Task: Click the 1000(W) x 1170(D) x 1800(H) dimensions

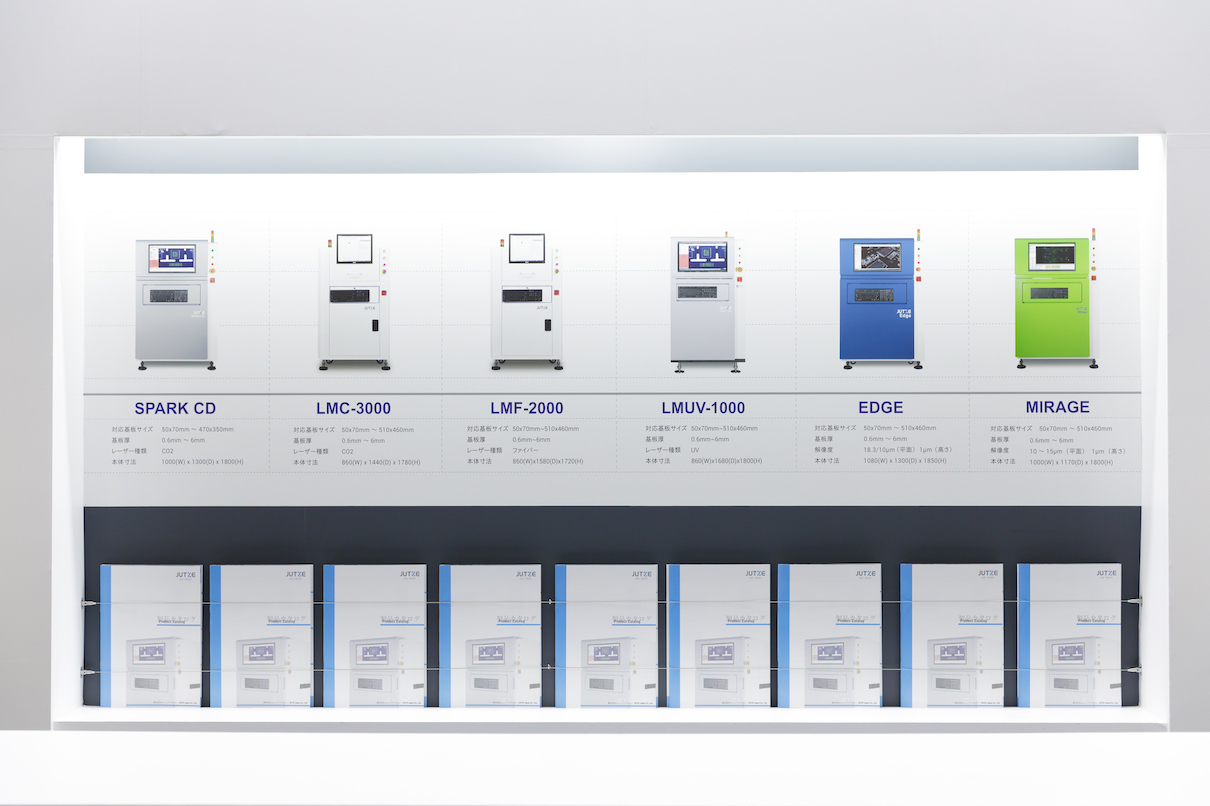Action: (x=1071, y=462)
